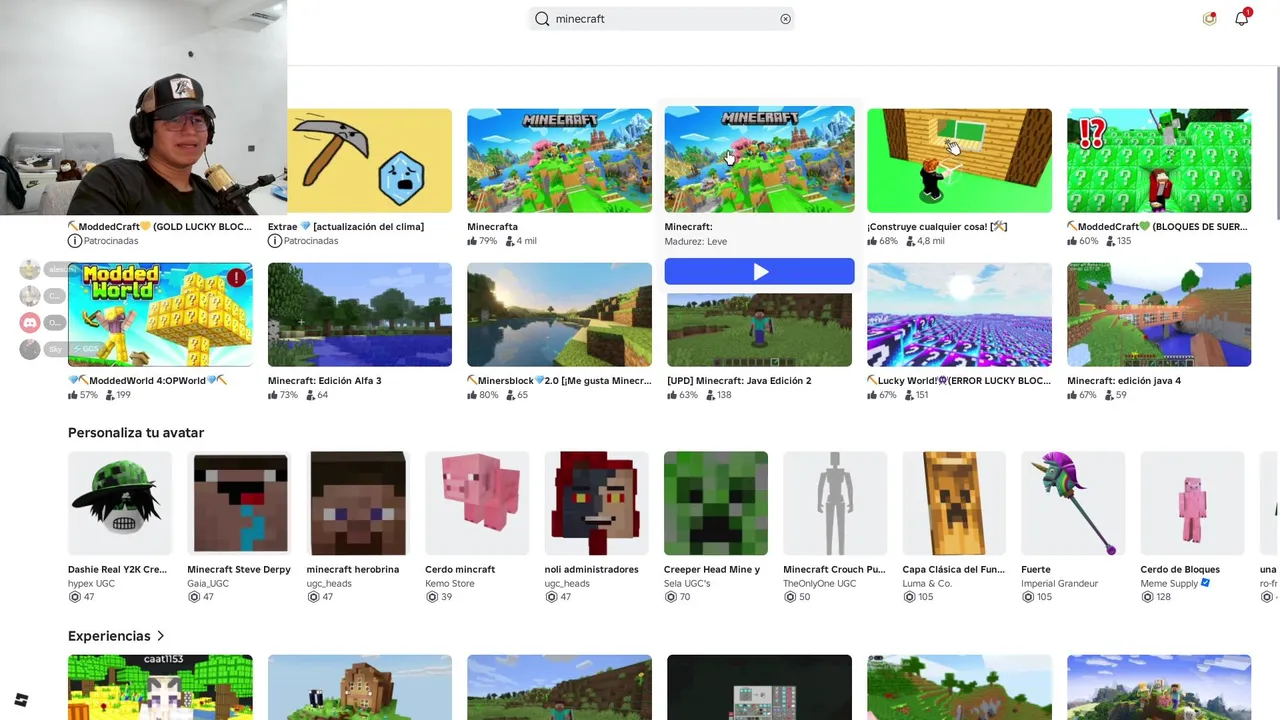Screen dimensions: 1280x720
Task: Open Lucky World purple blocks thumbnail
Action: pos(959,314)
